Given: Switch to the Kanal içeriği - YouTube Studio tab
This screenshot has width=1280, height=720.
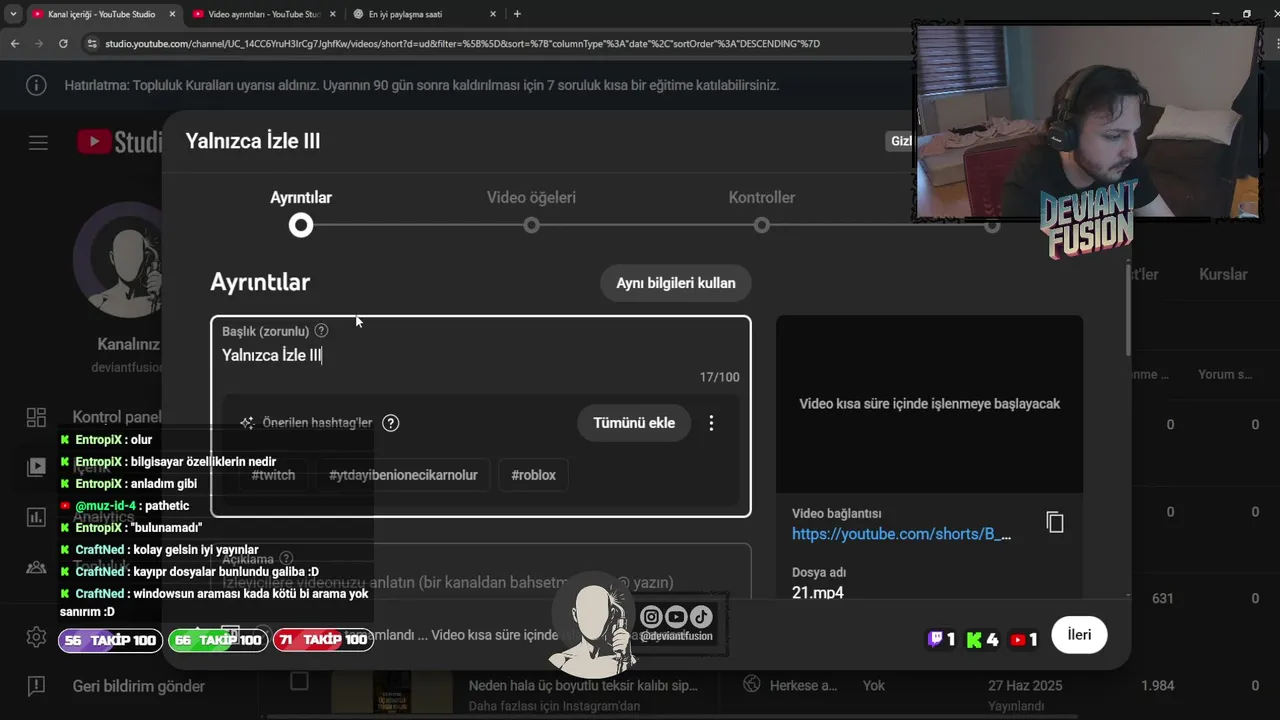Looking at the screenshot, I should point(102,14).
